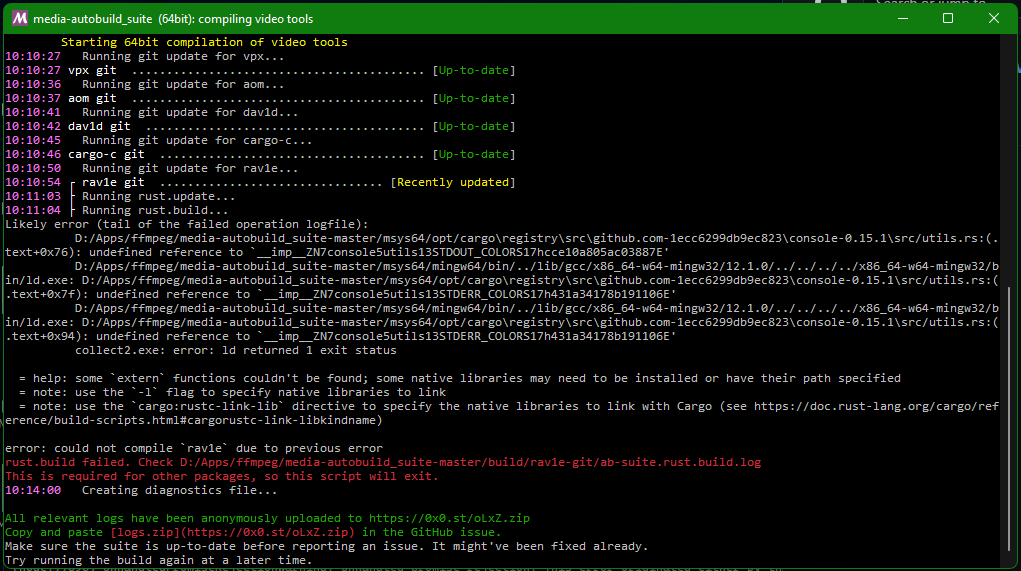1021x571 pixels.
Task: Click the 'Running rust.build...' line
Action: point(155,210)
